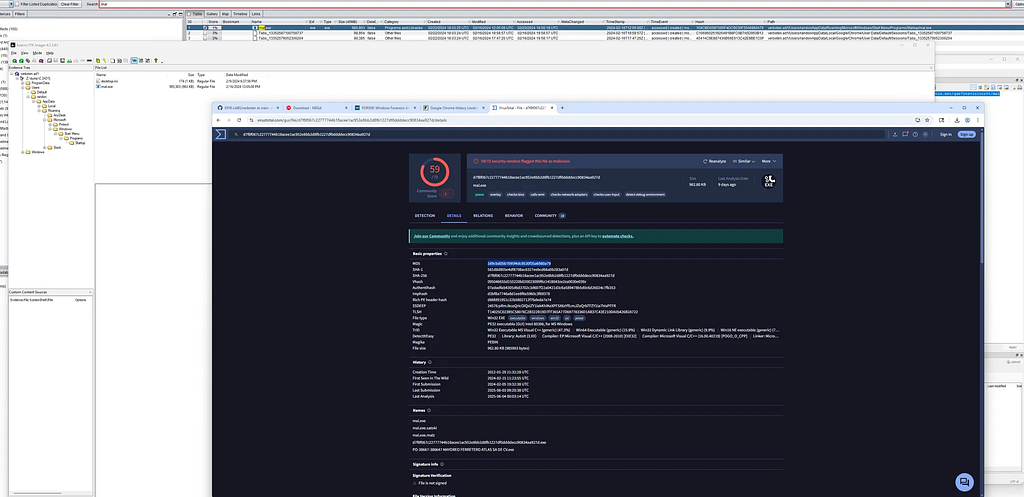Select the Startup folder in Evidence Tree
Viewport: 1024px width, 497px height.
tap(78, 142)
